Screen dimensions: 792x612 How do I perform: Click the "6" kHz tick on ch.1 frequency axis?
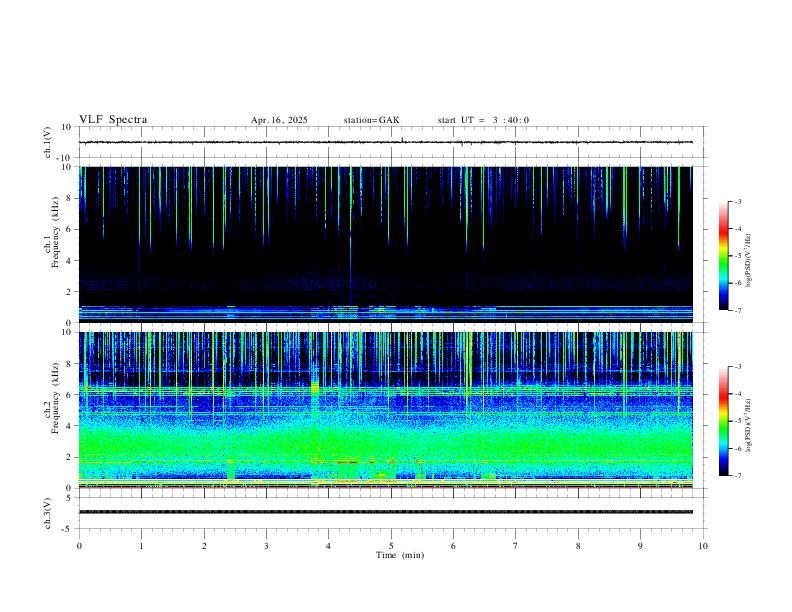click(69, 229)
